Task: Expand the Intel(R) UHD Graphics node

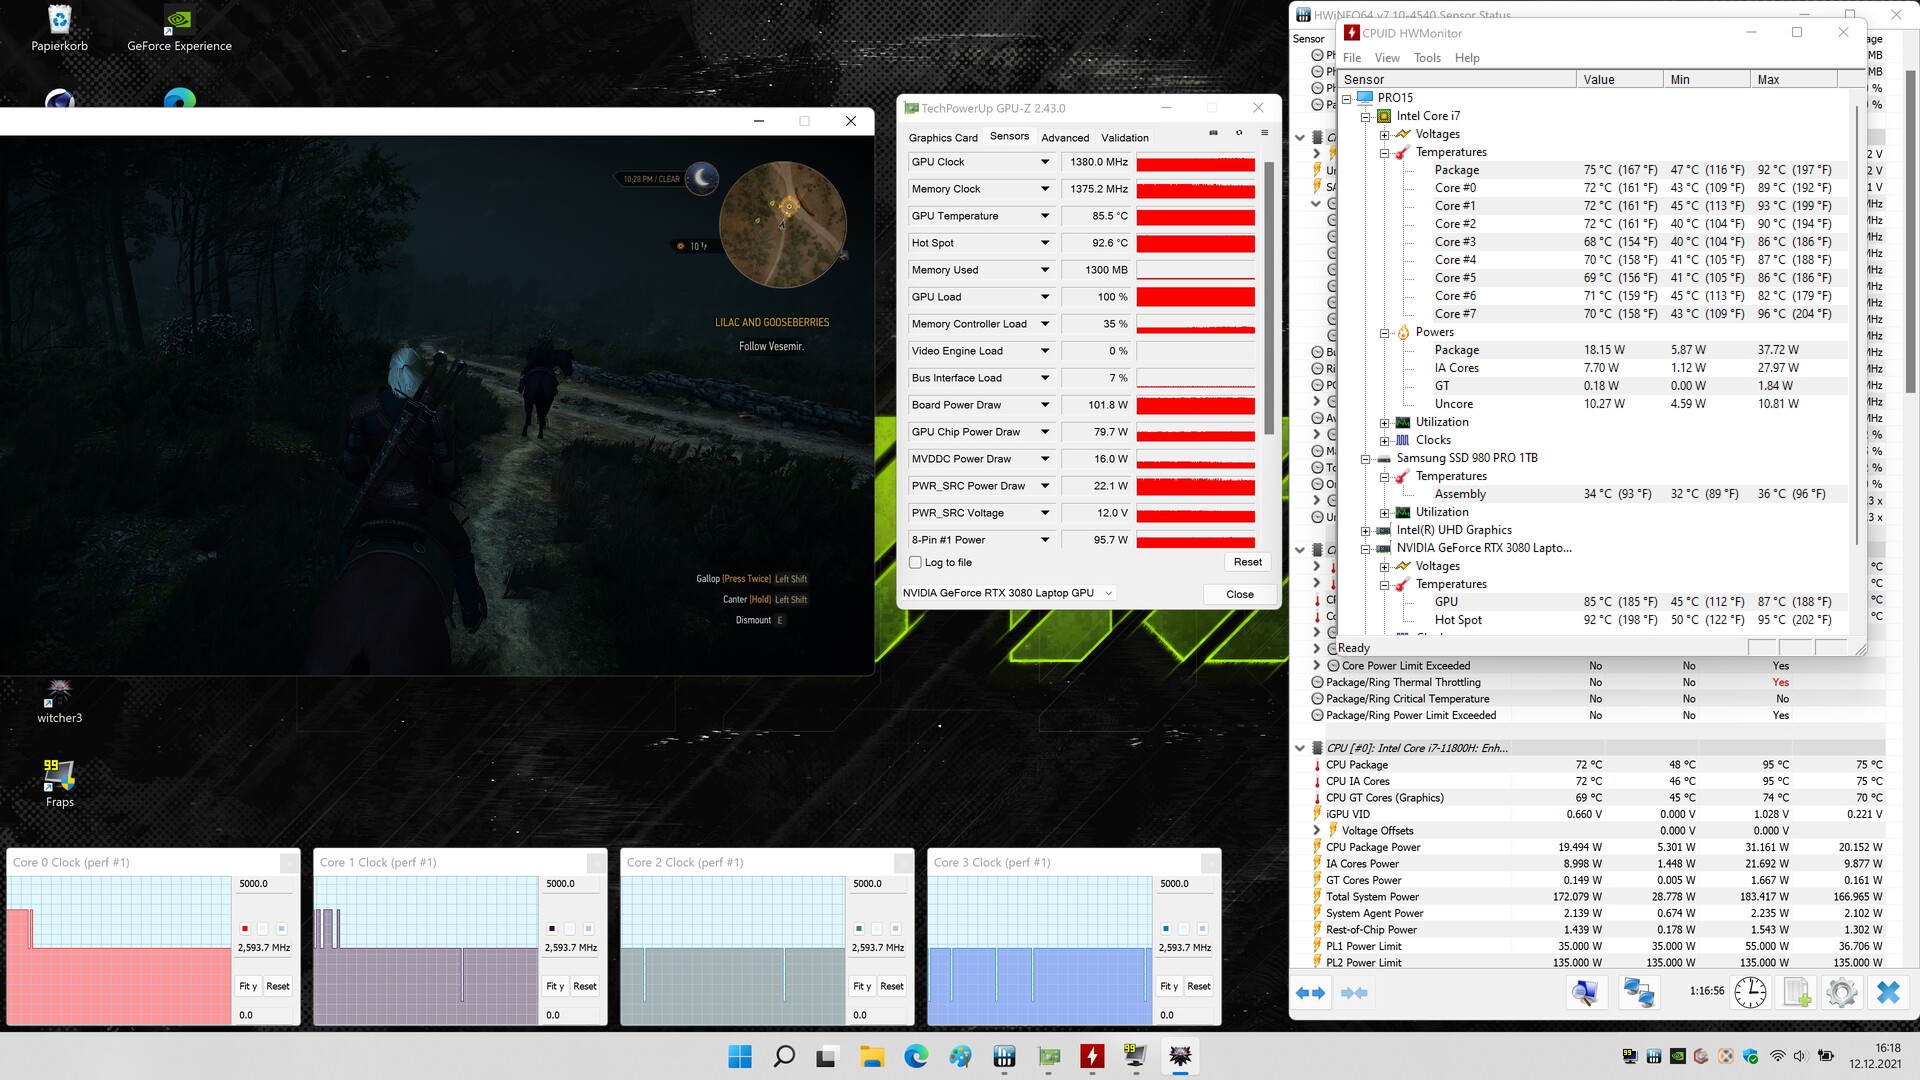Action: (1366, 531)
